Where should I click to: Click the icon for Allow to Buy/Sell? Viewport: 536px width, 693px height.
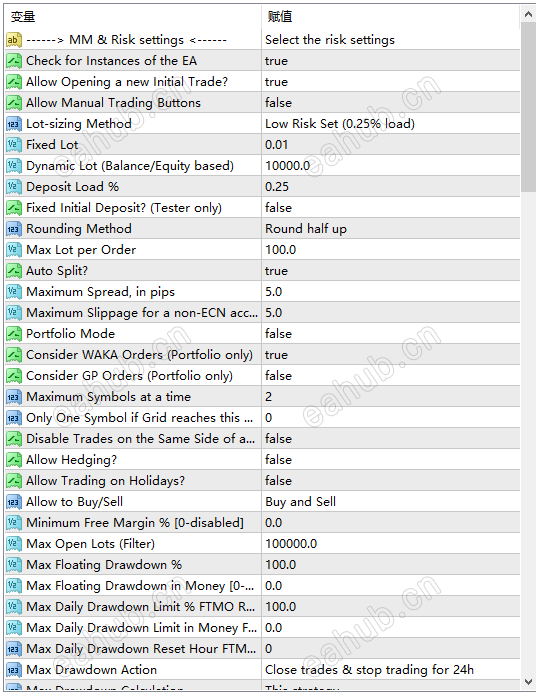pos(14,502)
